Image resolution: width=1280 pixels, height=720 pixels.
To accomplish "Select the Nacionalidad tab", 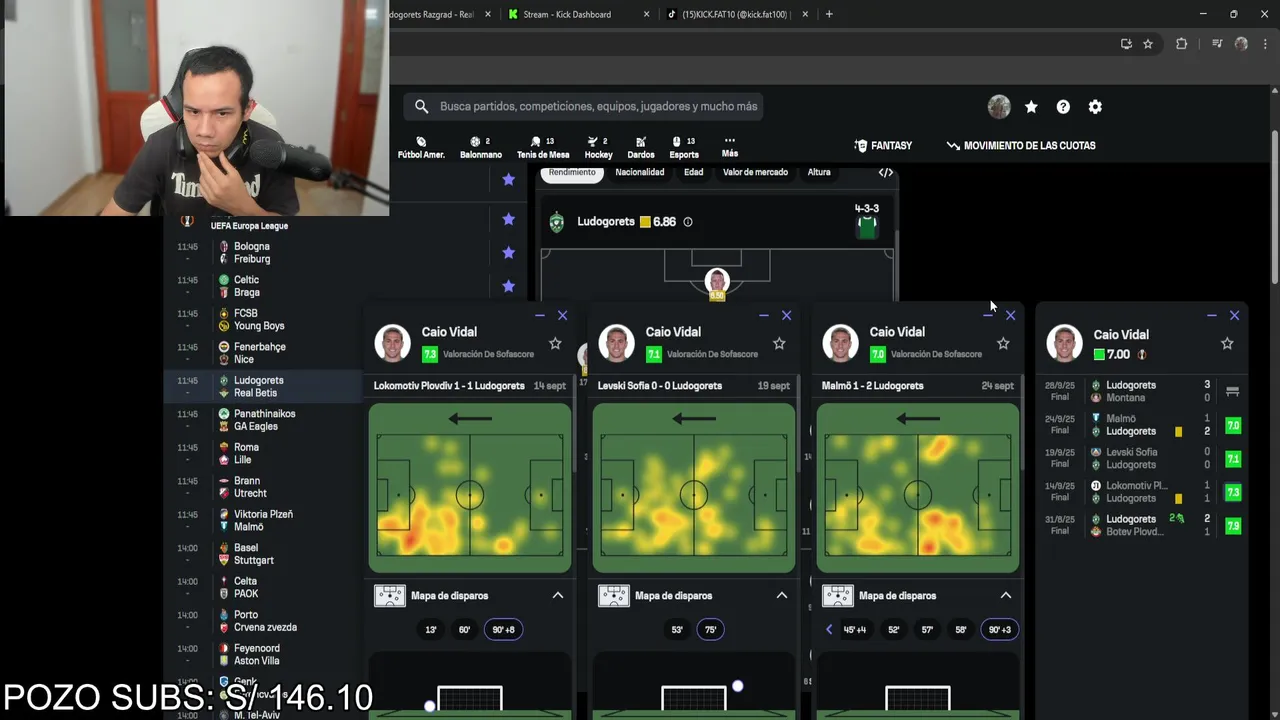I will 640,173.
